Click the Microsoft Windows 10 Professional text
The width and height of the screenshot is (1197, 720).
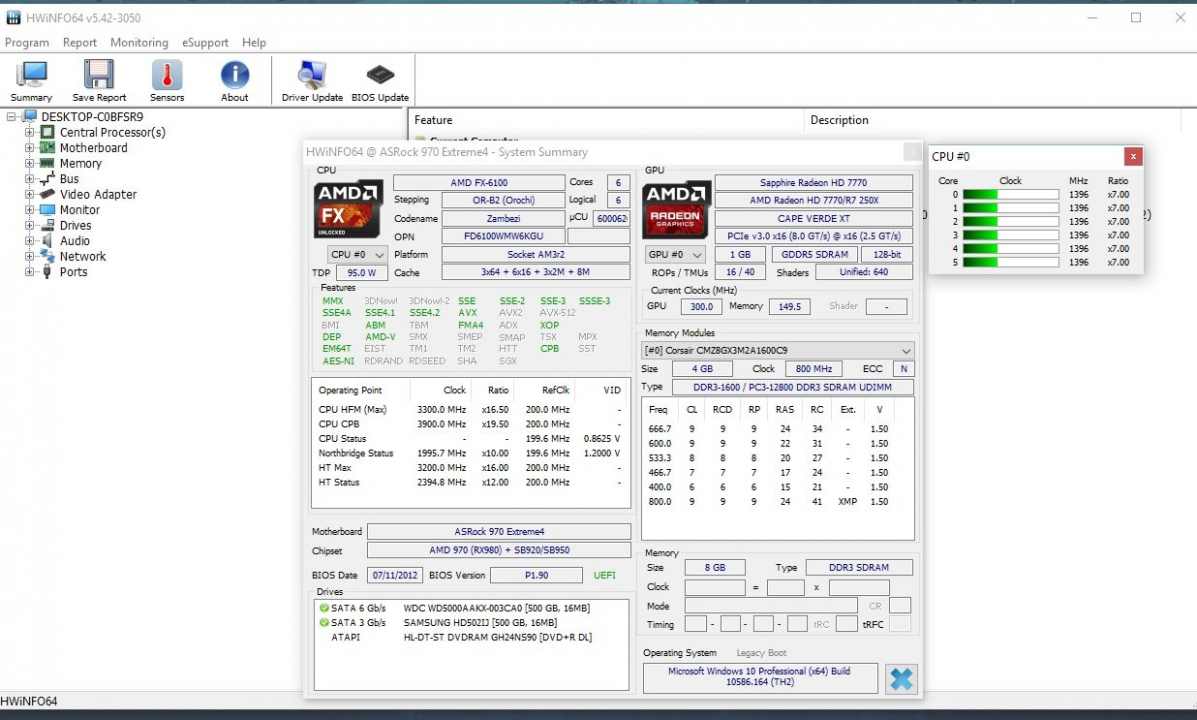tap(760, 676)
